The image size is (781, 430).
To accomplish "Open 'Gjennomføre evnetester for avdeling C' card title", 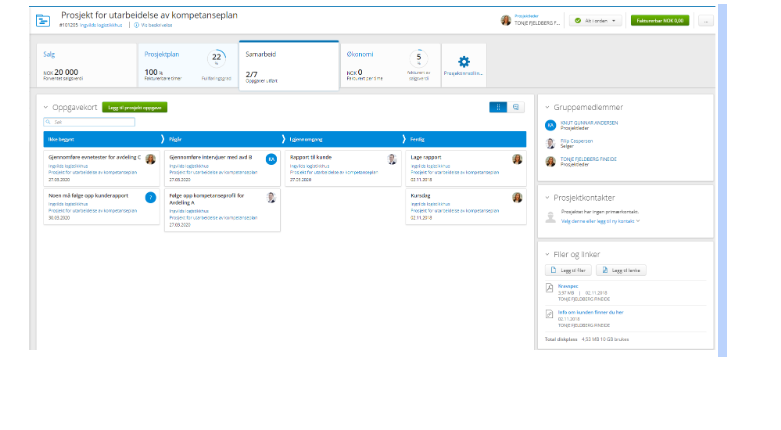I will click(x=95, y=157).
